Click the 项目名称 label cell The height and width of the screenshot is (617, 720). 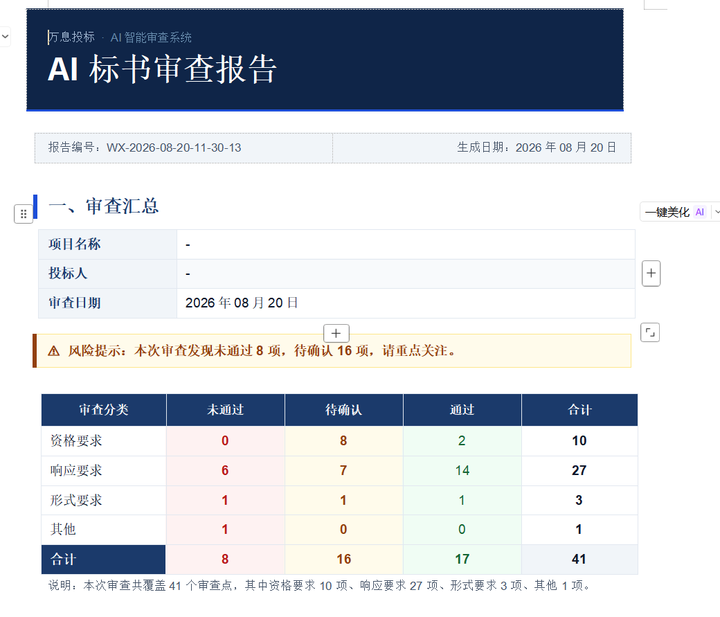click(108, 244)
